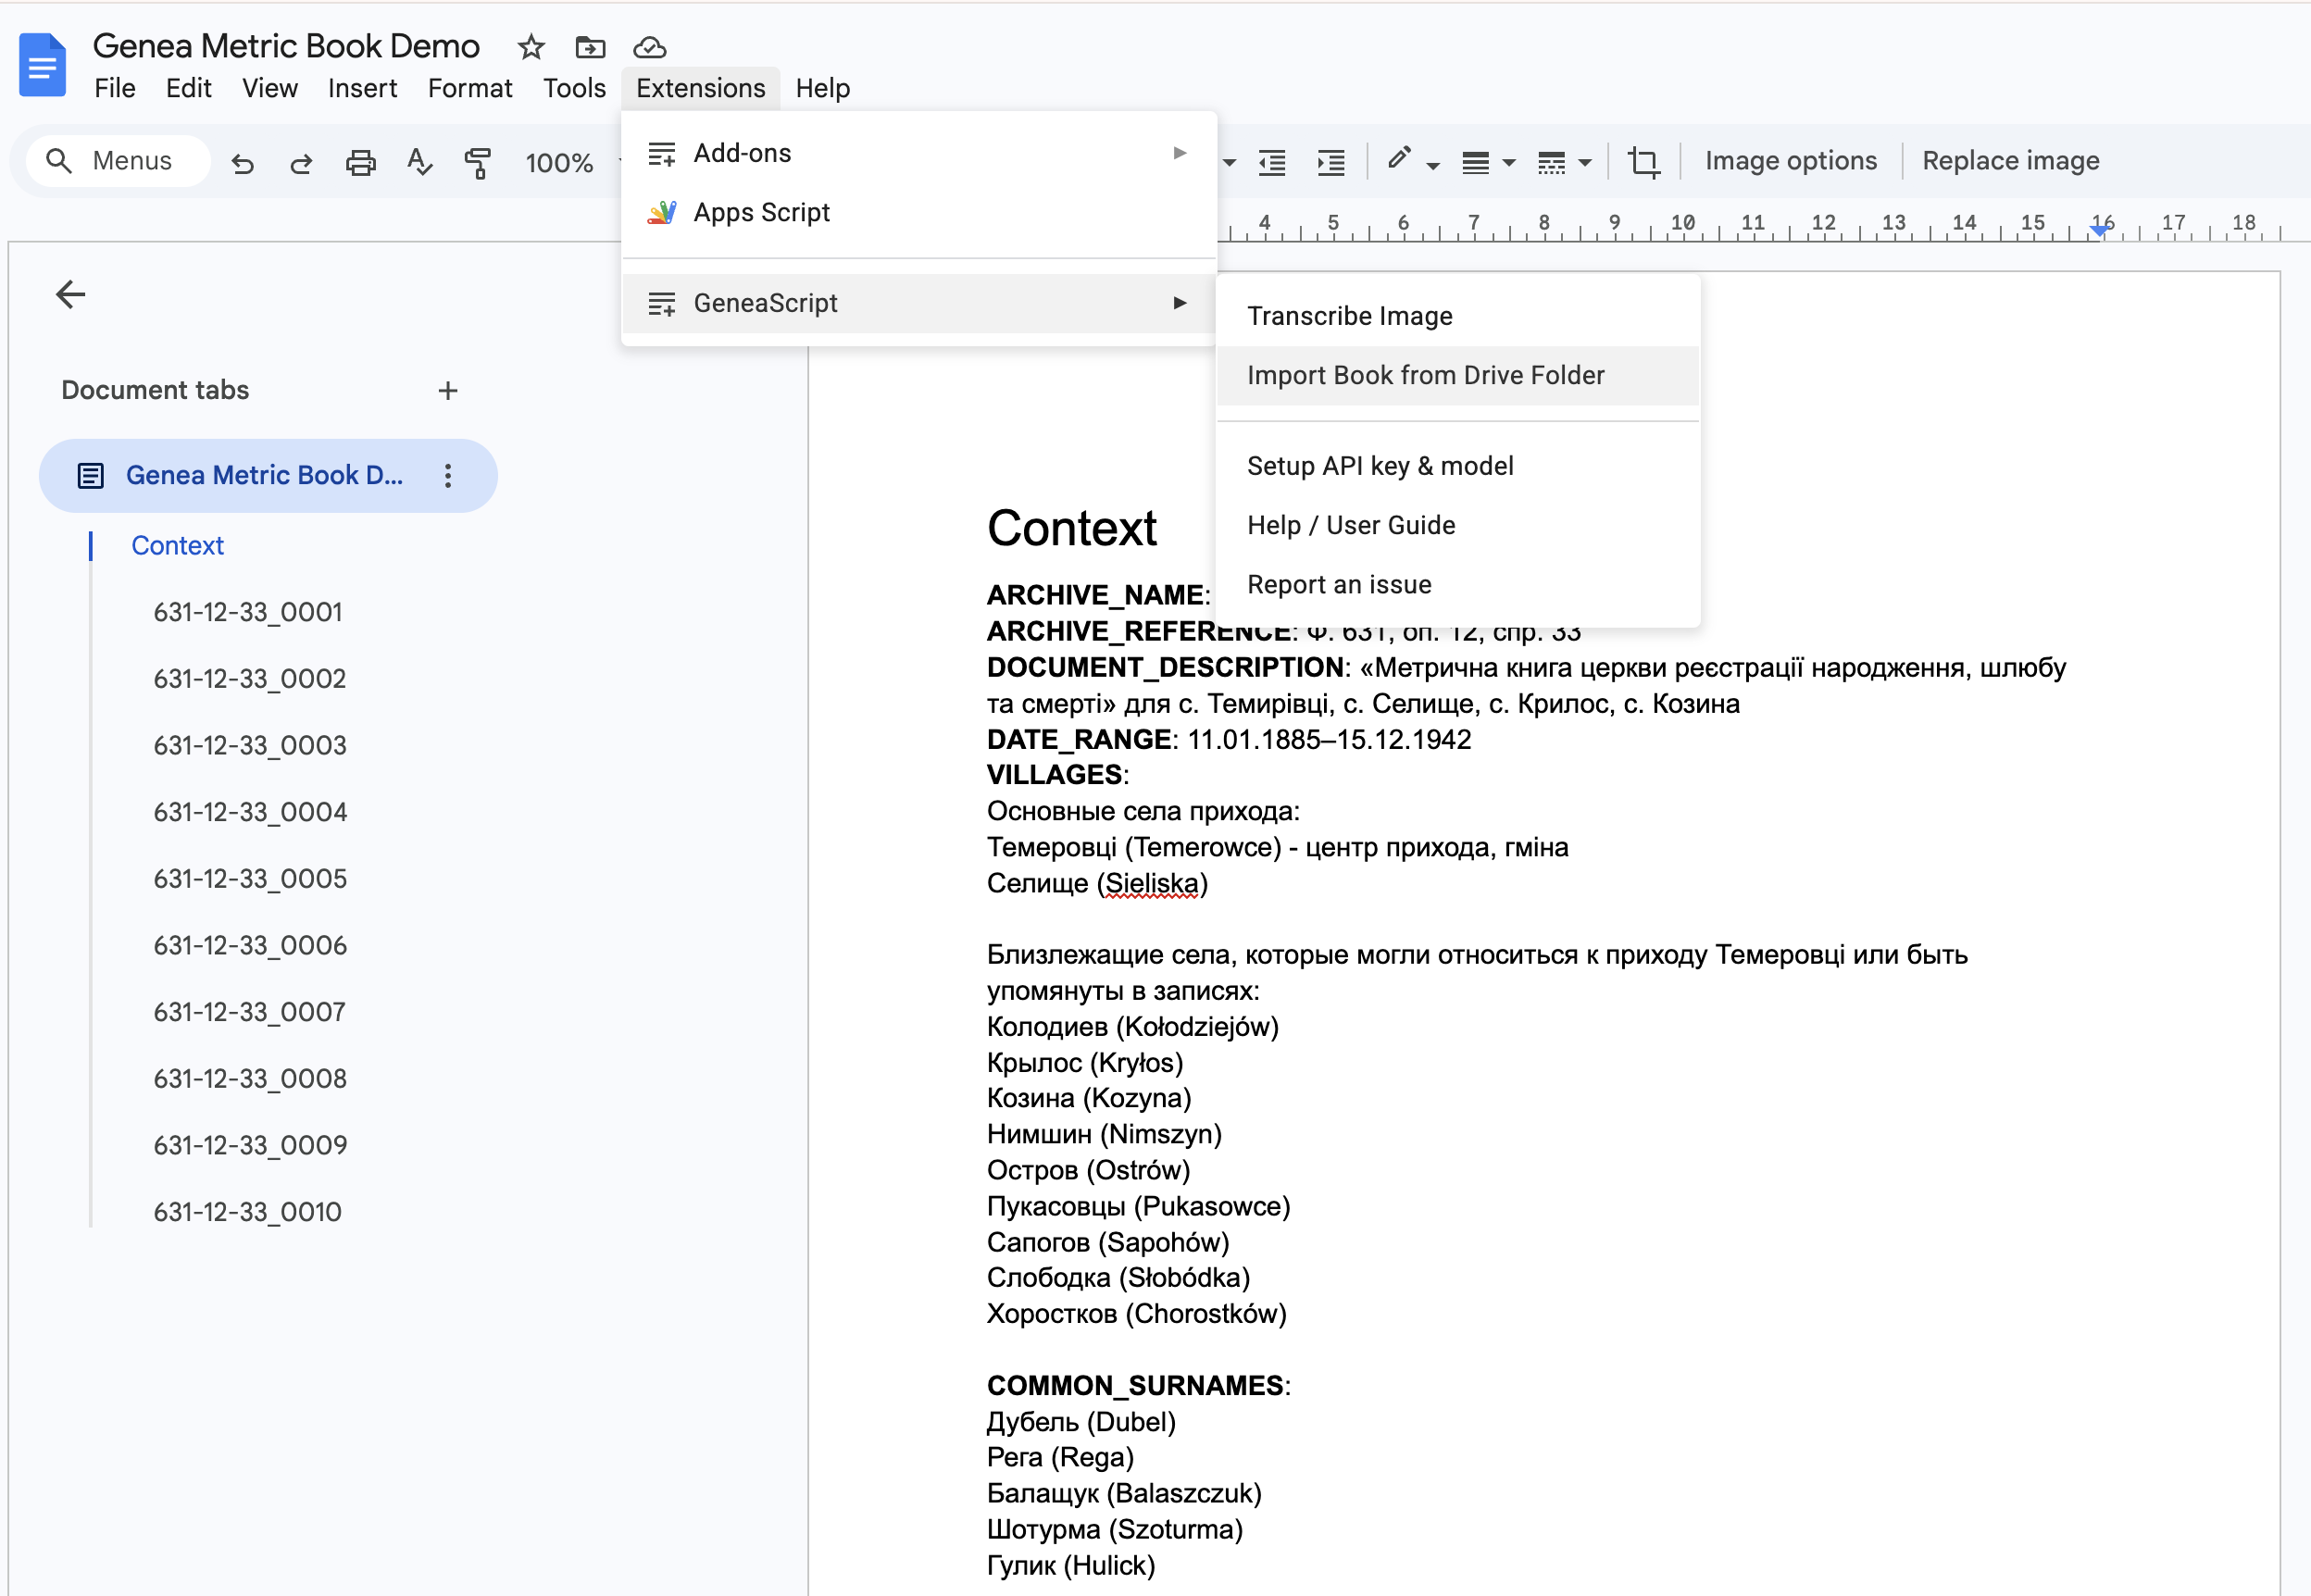Click the Redo icon
Image resolution: width=2311 pixels, height=1596 pixels.
301,162
